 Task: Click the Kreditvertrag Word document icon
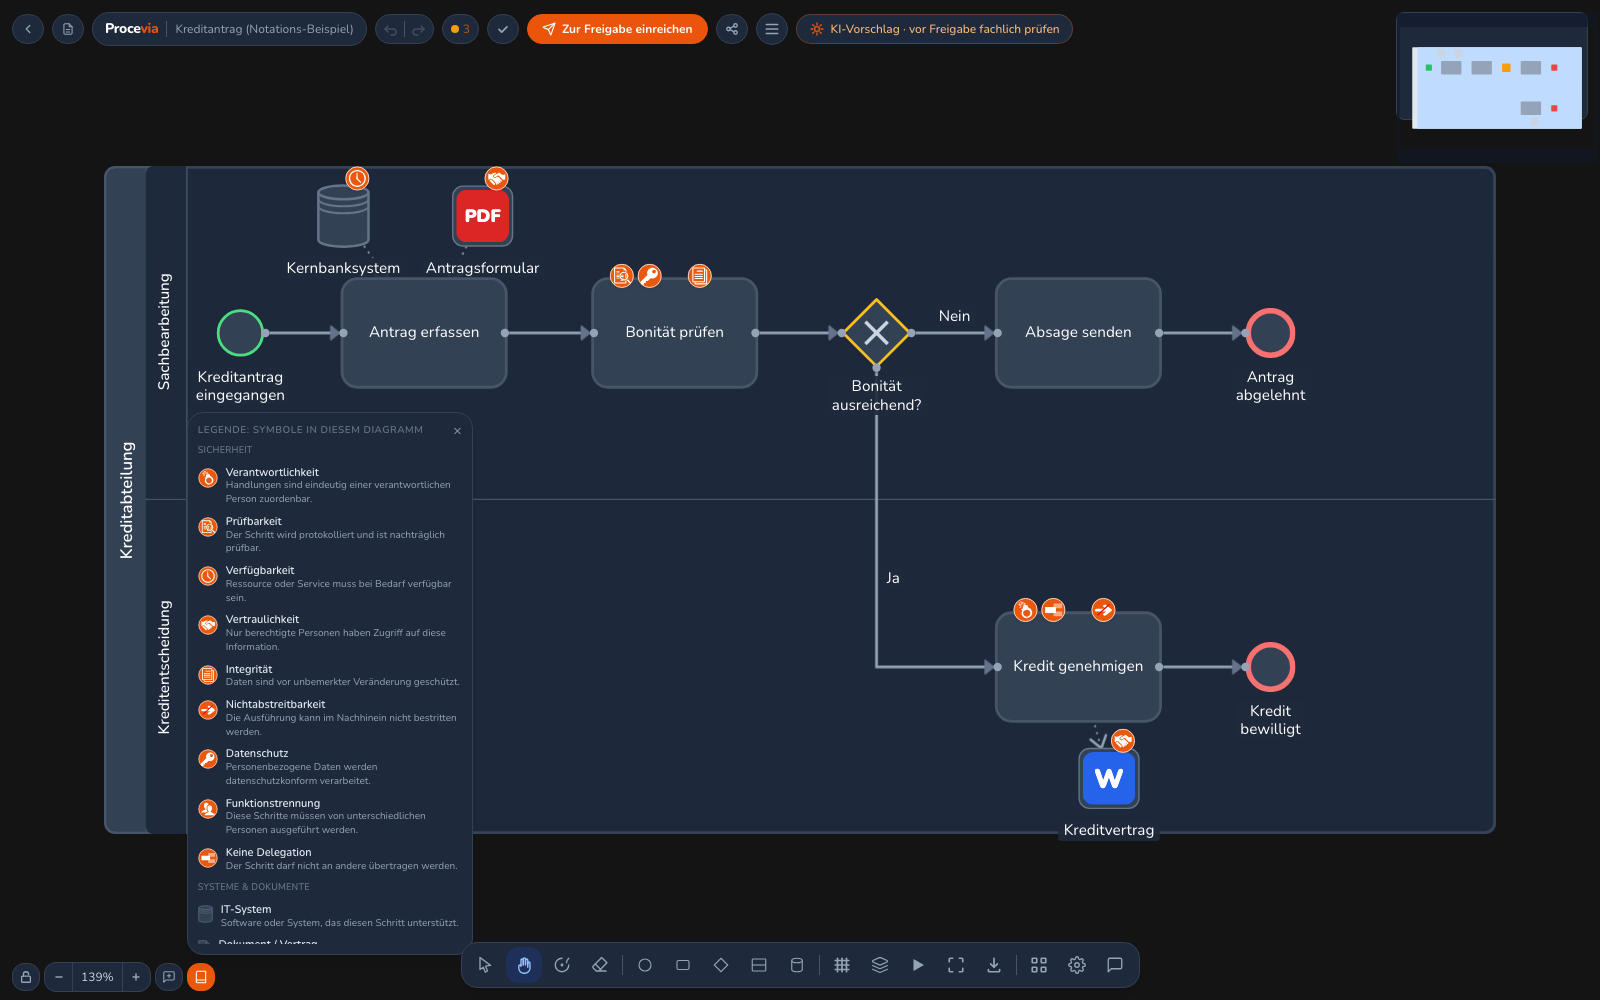pos(1108,778)
